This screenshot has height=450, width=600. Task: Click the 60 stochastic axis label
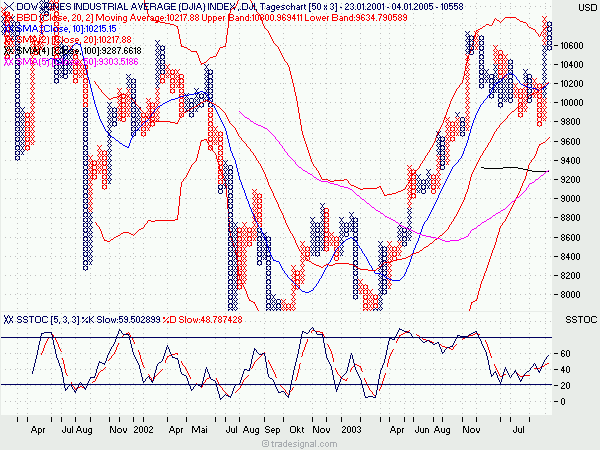tap(565, 354)
